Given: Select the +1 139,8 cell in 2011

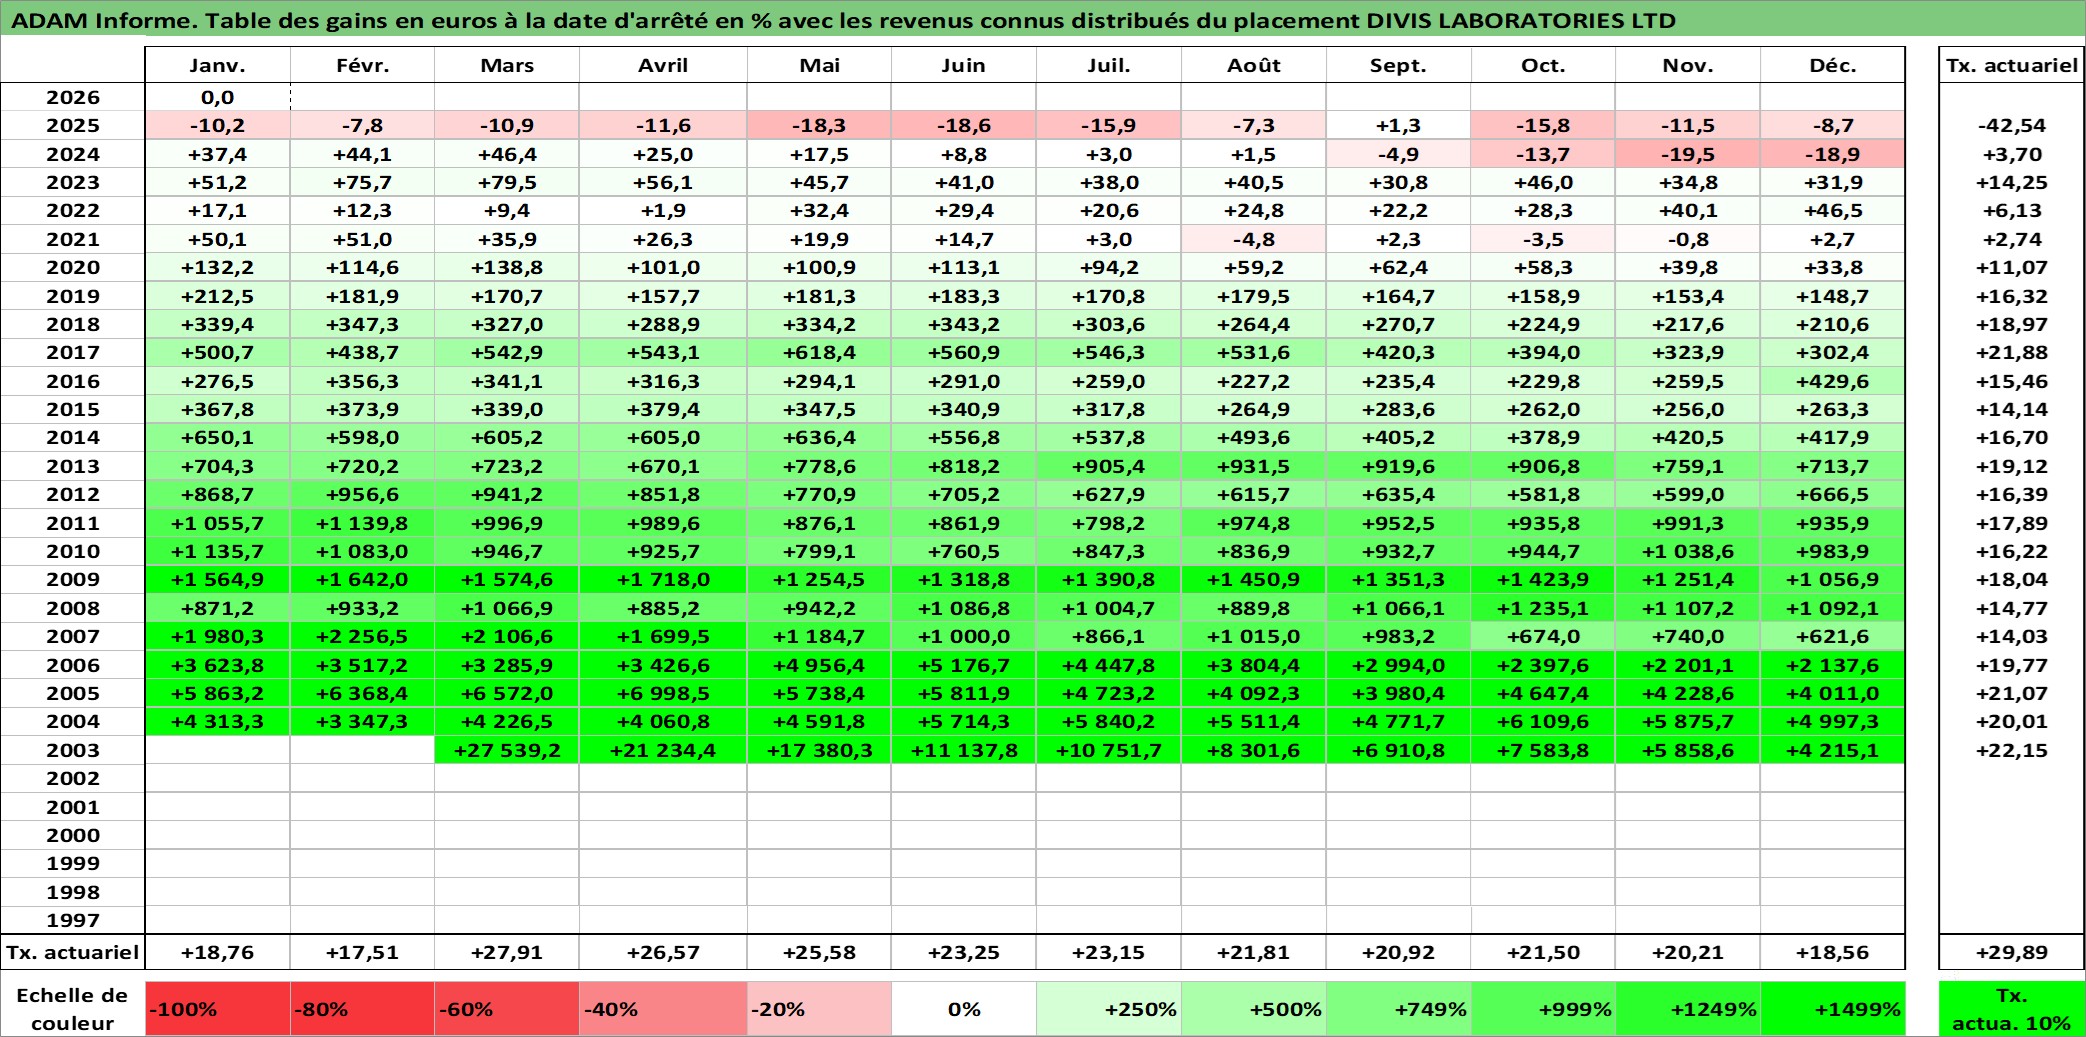Looking at the screenshot, I should coord(362,523).
